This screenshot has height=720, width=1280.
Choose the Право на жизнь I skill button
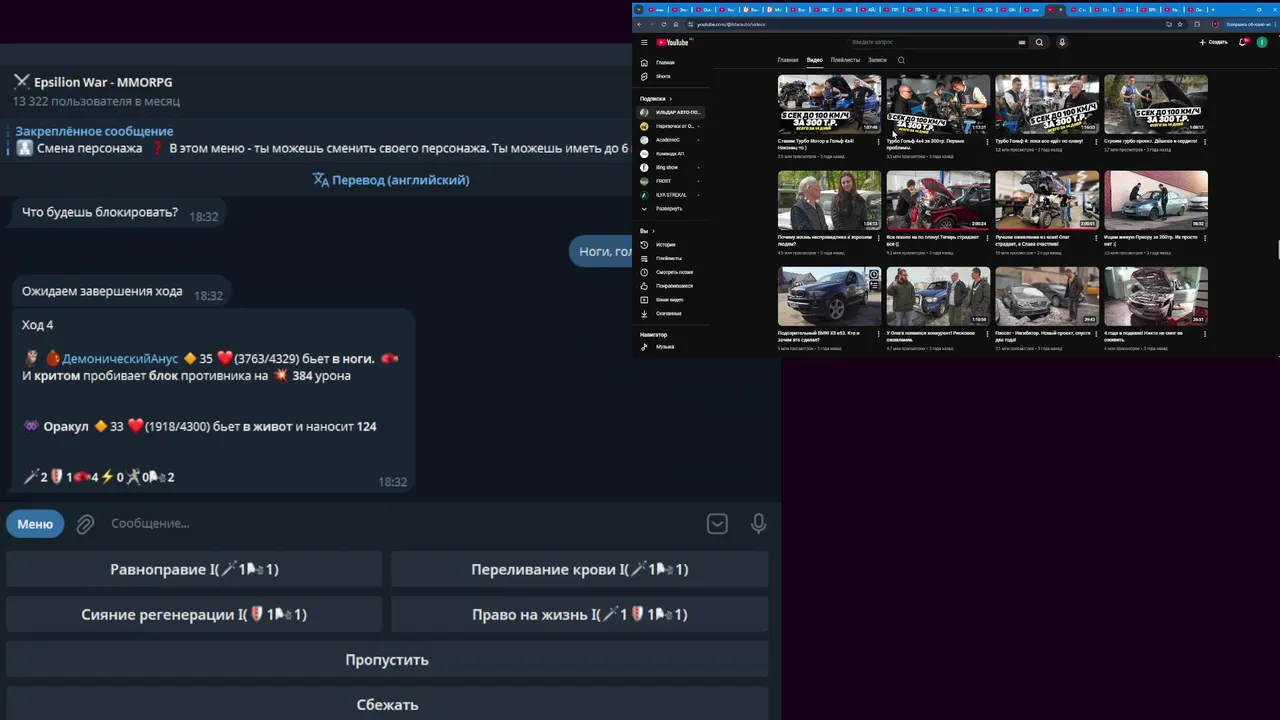(x=580, y=614)
